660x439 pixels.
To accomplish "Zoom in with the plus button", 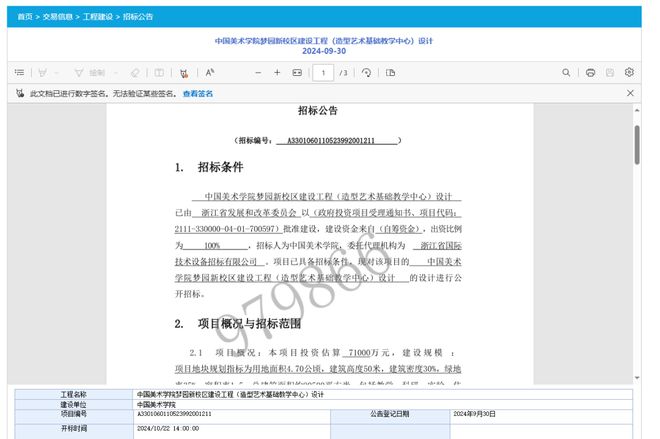I will pos(277,73).
